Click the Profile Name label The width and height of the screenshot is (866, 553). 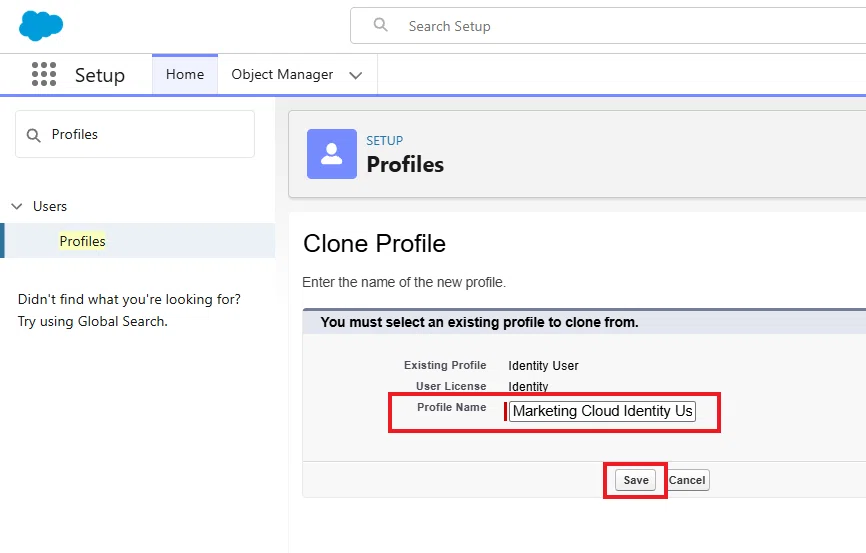click(x=452, y=407)
